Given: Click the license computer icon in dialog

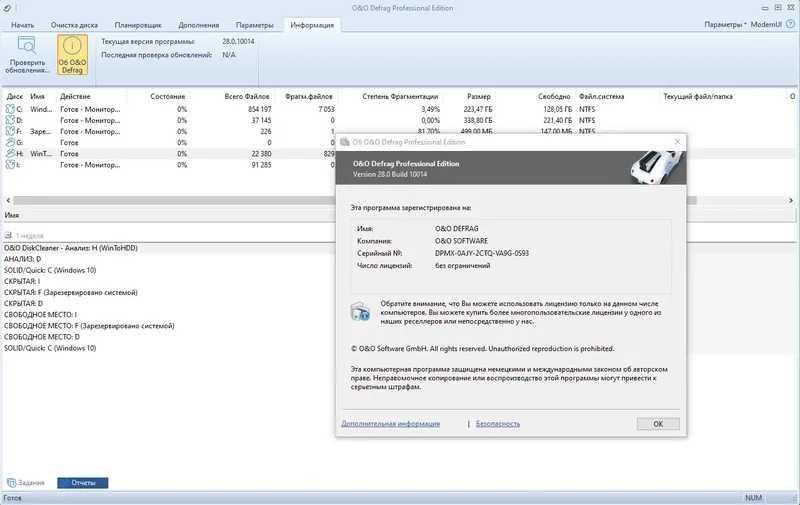Looking at the screenshot, I should point(360,311).
